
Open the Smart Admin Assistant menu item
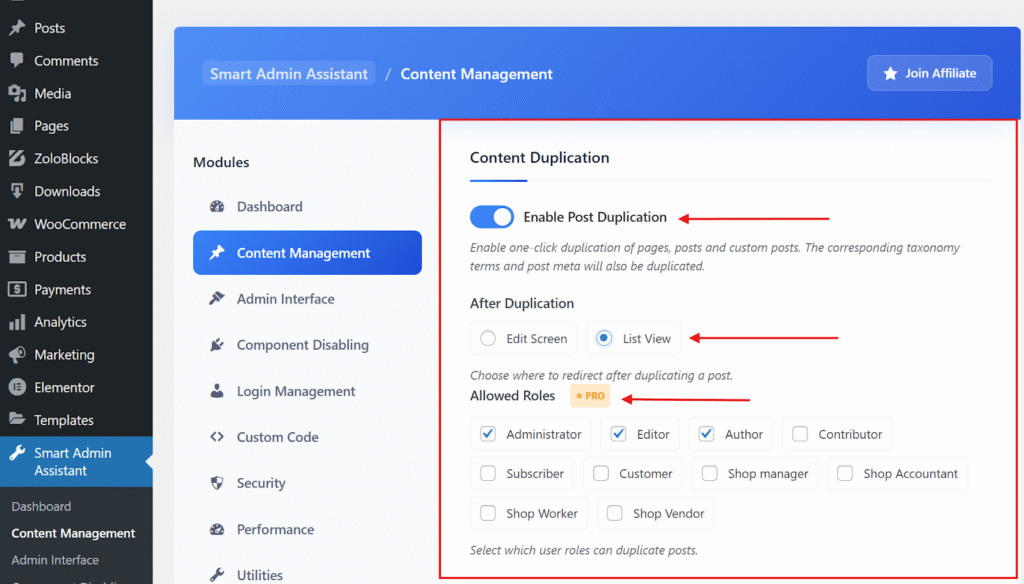(x=76, y=461)
